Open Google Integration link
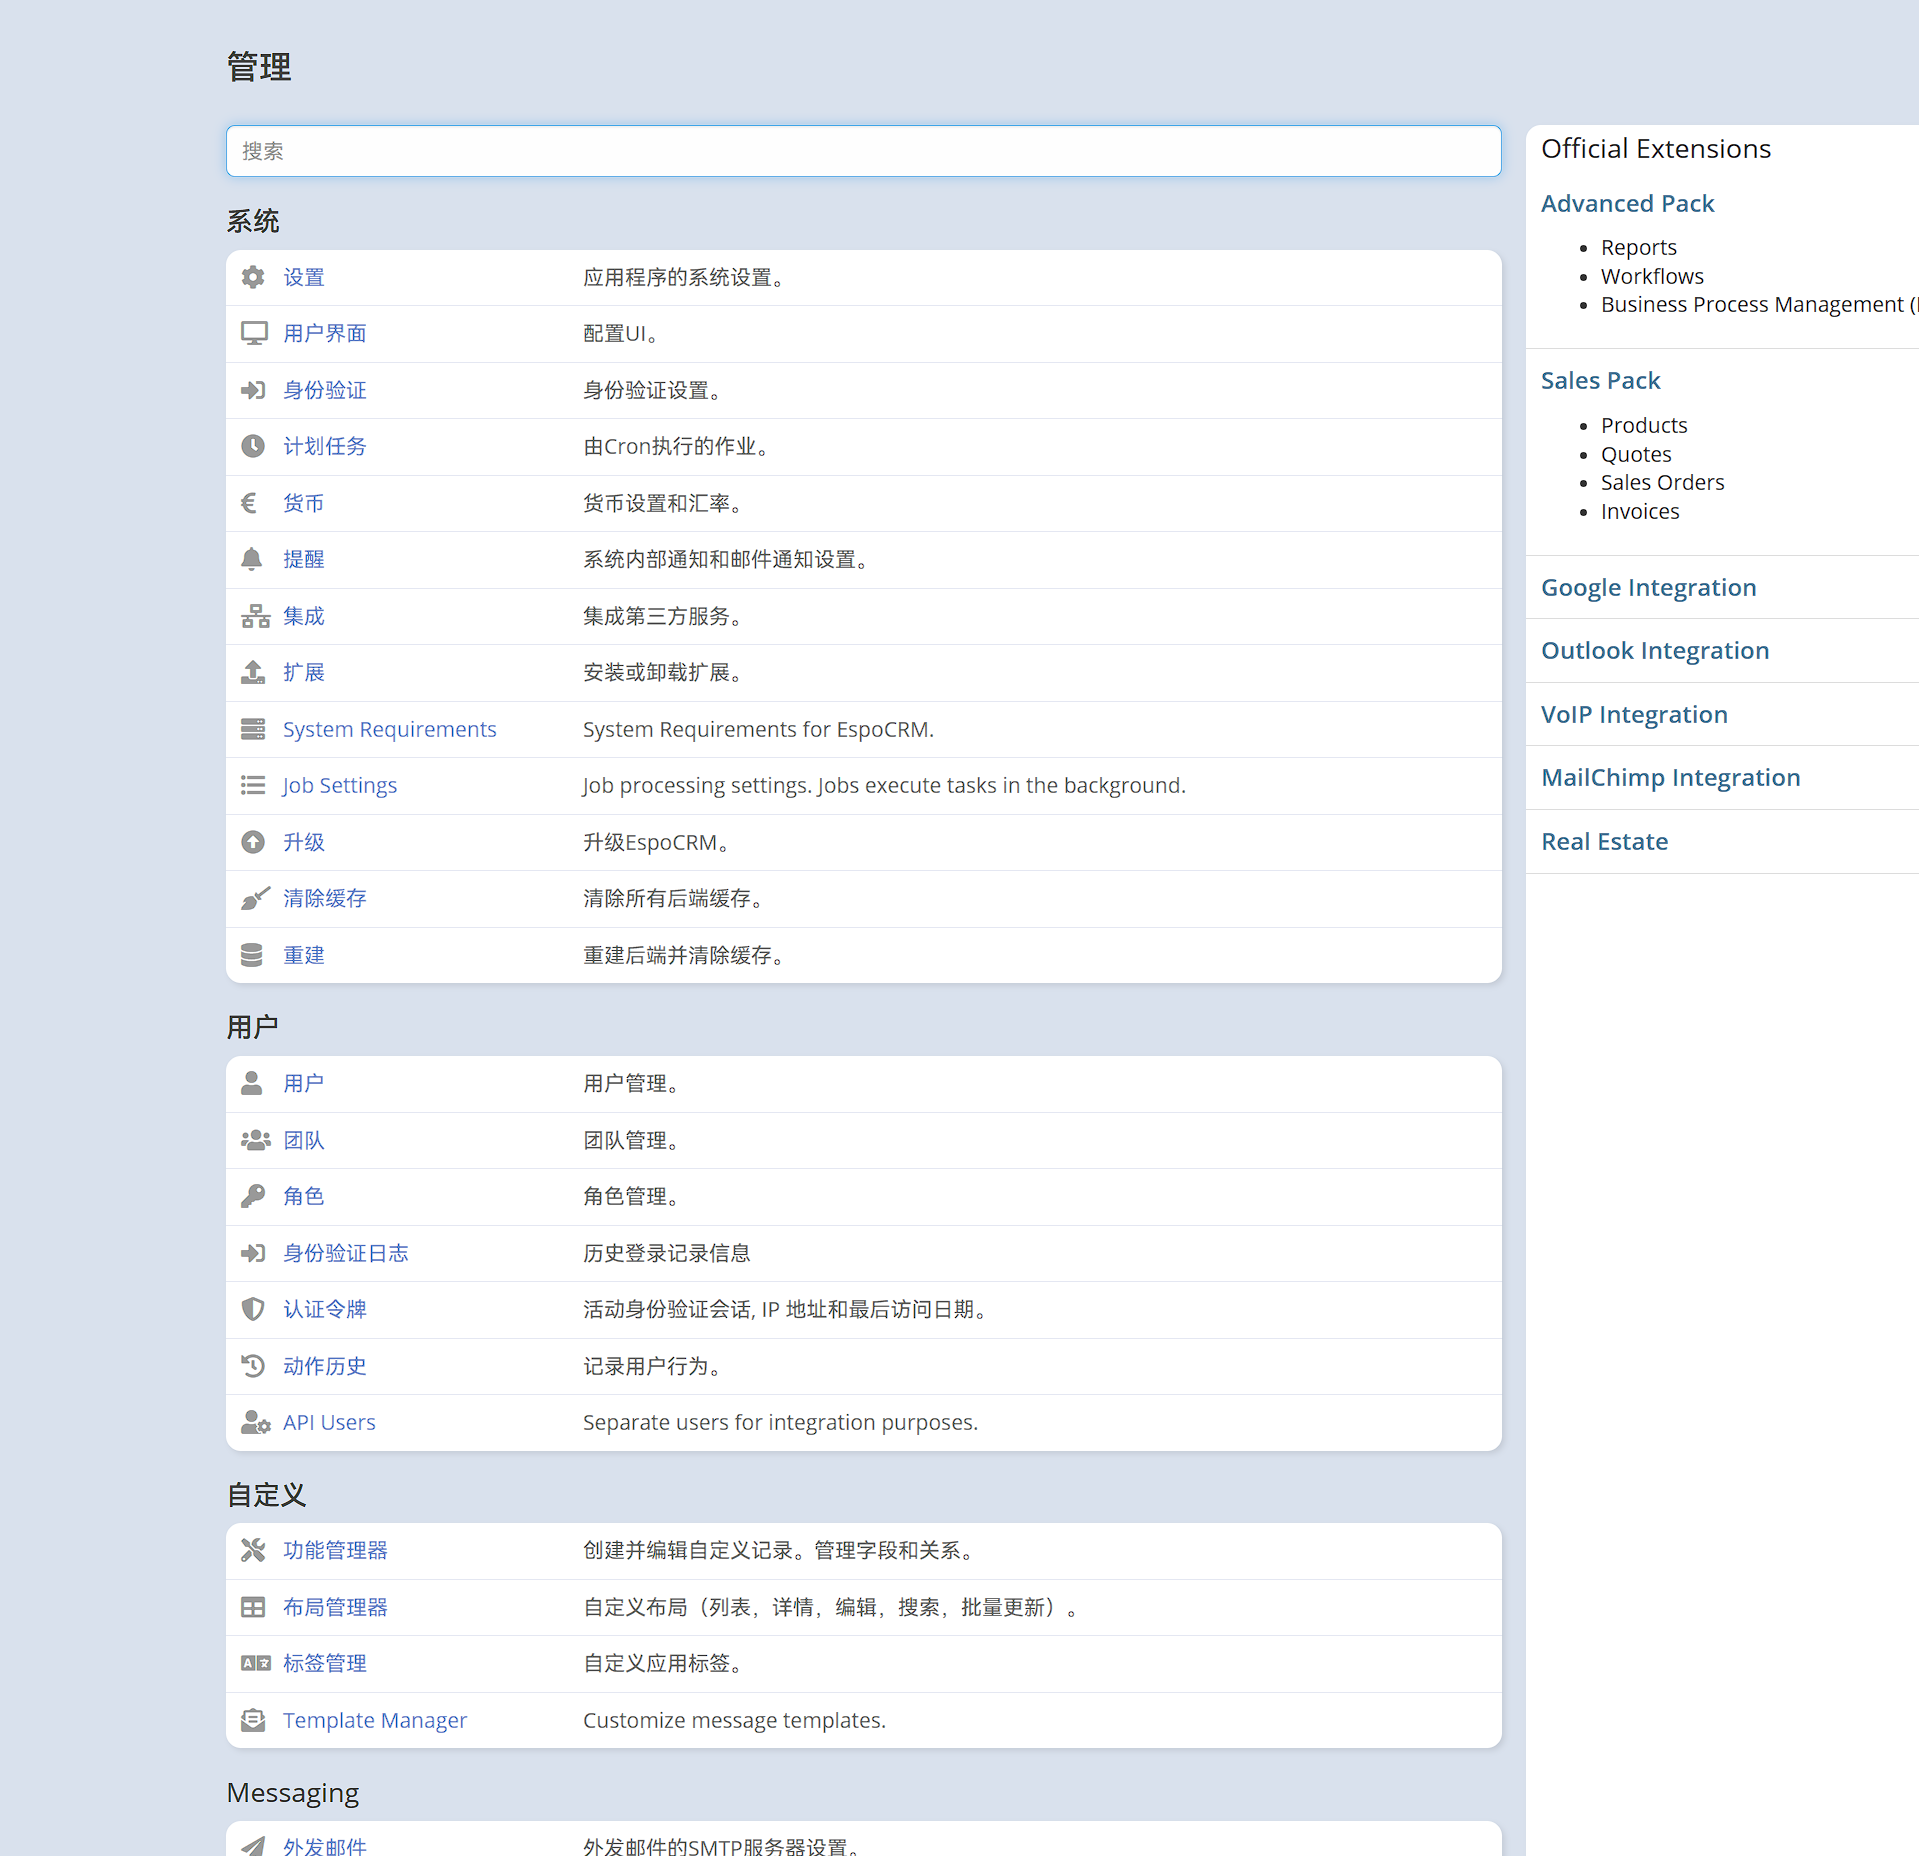Image resolution: width=1919 pixels, height=1856 pixels. [x=1648, y=587]
